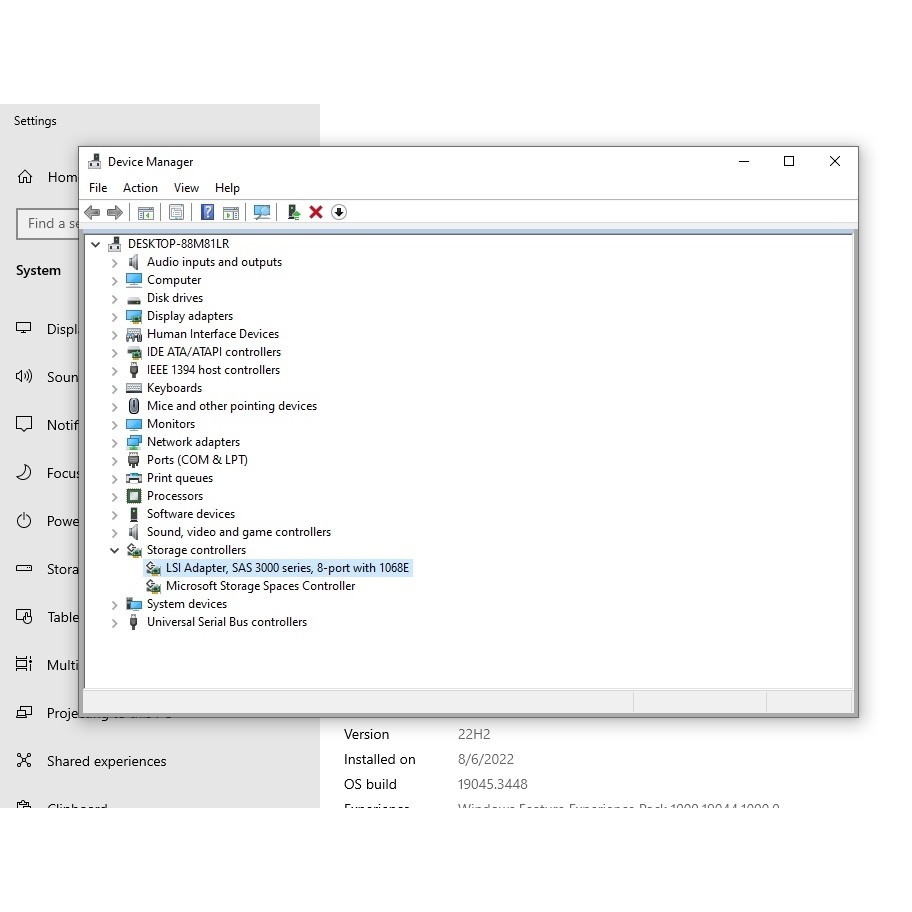Click the Storage controllers category icon
Viewport: 912px width, 912px height.
[134, 550]
